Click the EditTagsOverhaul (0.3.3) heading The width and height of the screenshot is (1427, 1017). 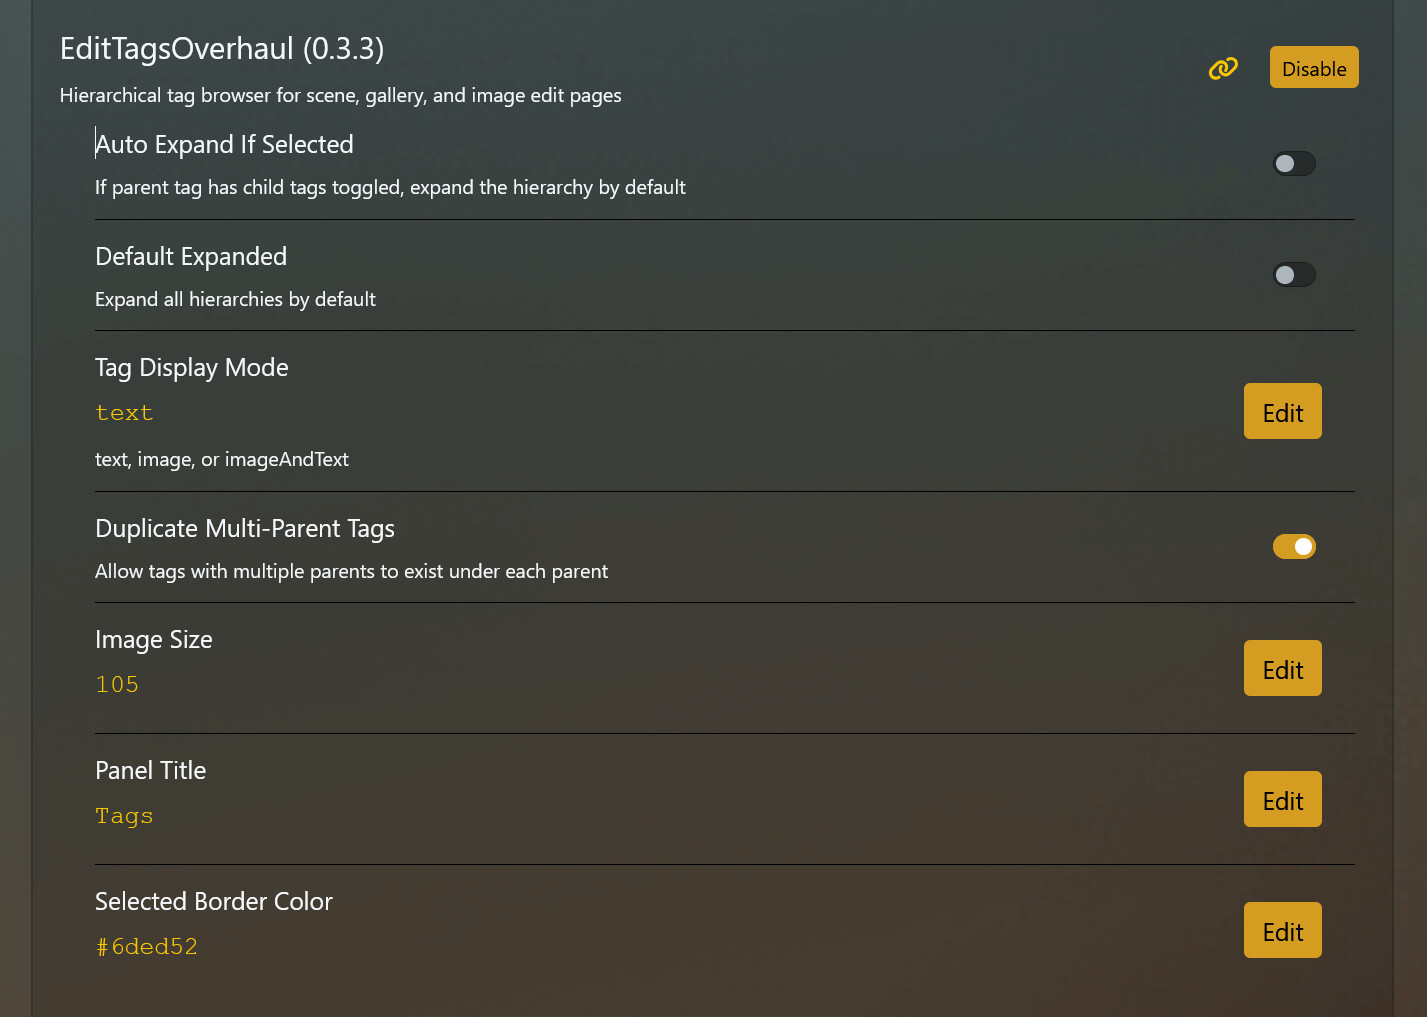click(222, 48)
